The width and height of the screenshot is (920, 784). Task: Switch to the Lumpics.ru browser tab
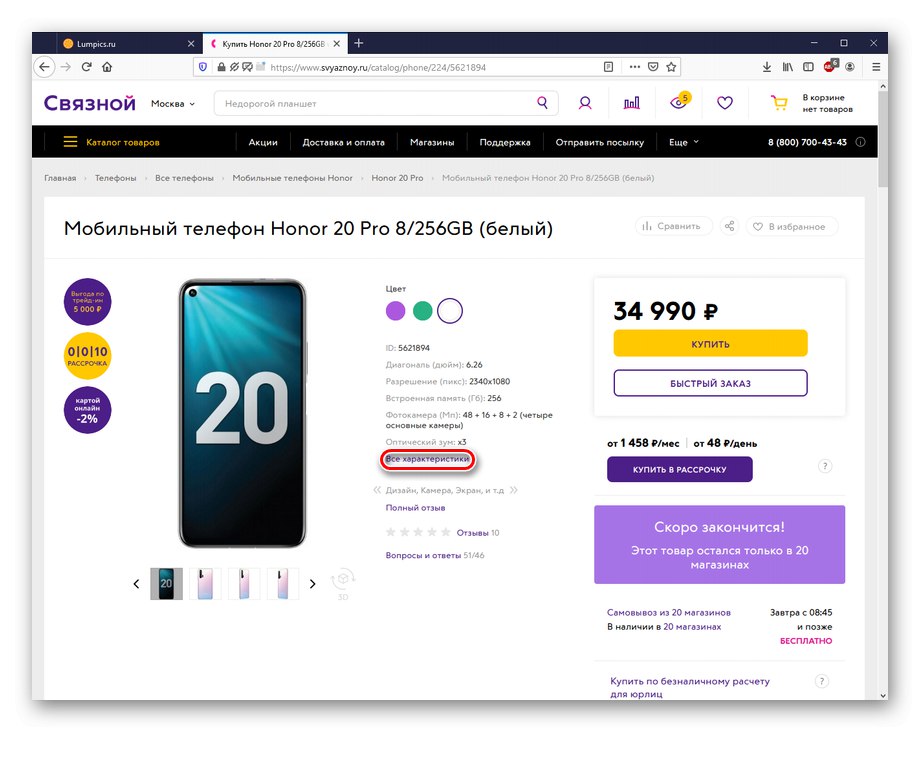[x=120, y=44]
